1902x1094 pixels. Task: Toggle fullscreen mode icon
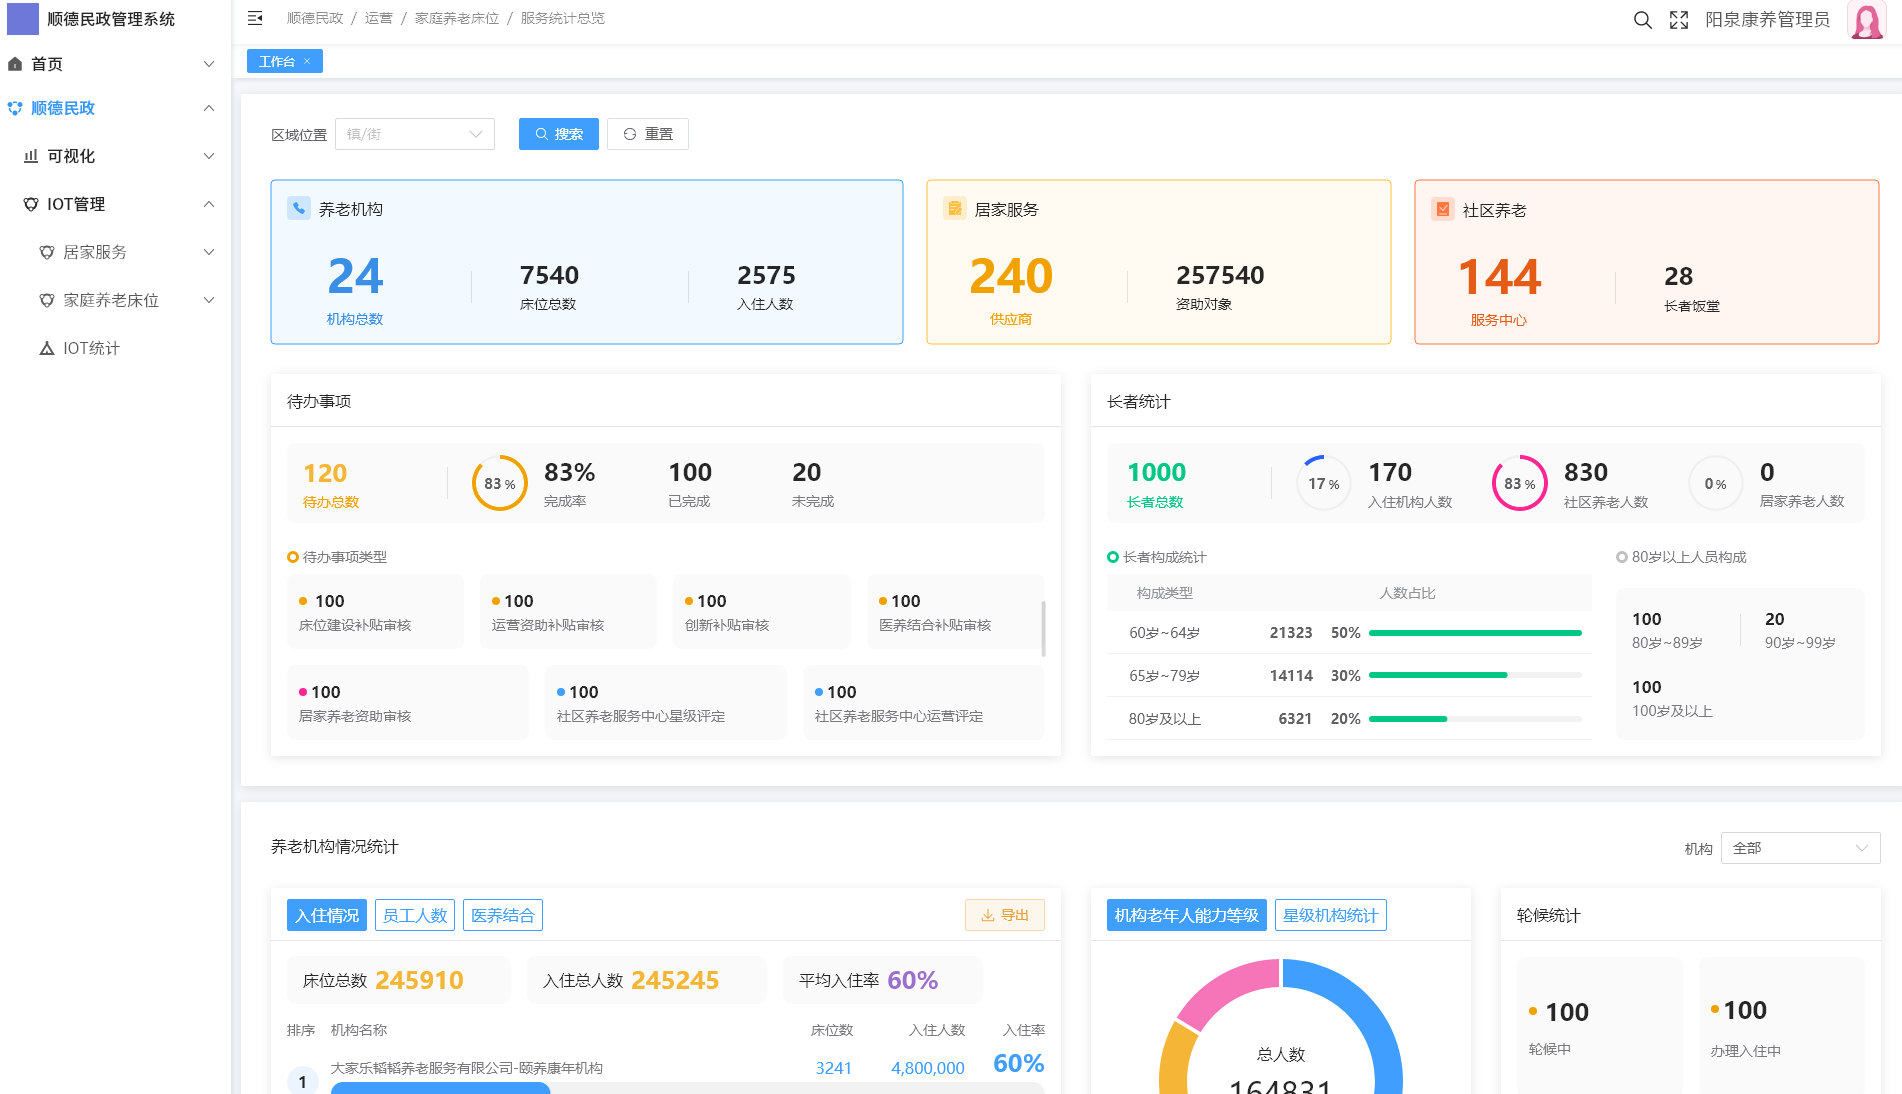[x=1679, y=20]
